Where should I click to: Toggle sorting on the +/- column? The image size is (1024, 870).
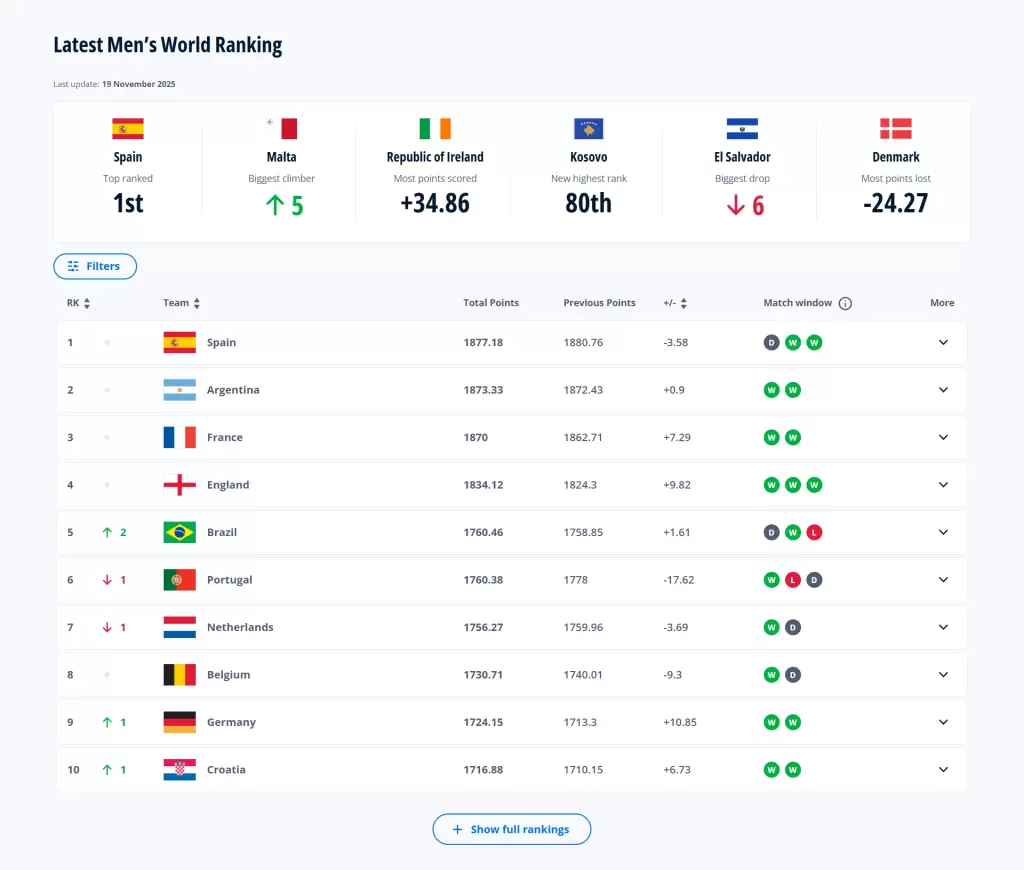pos(682,303)
